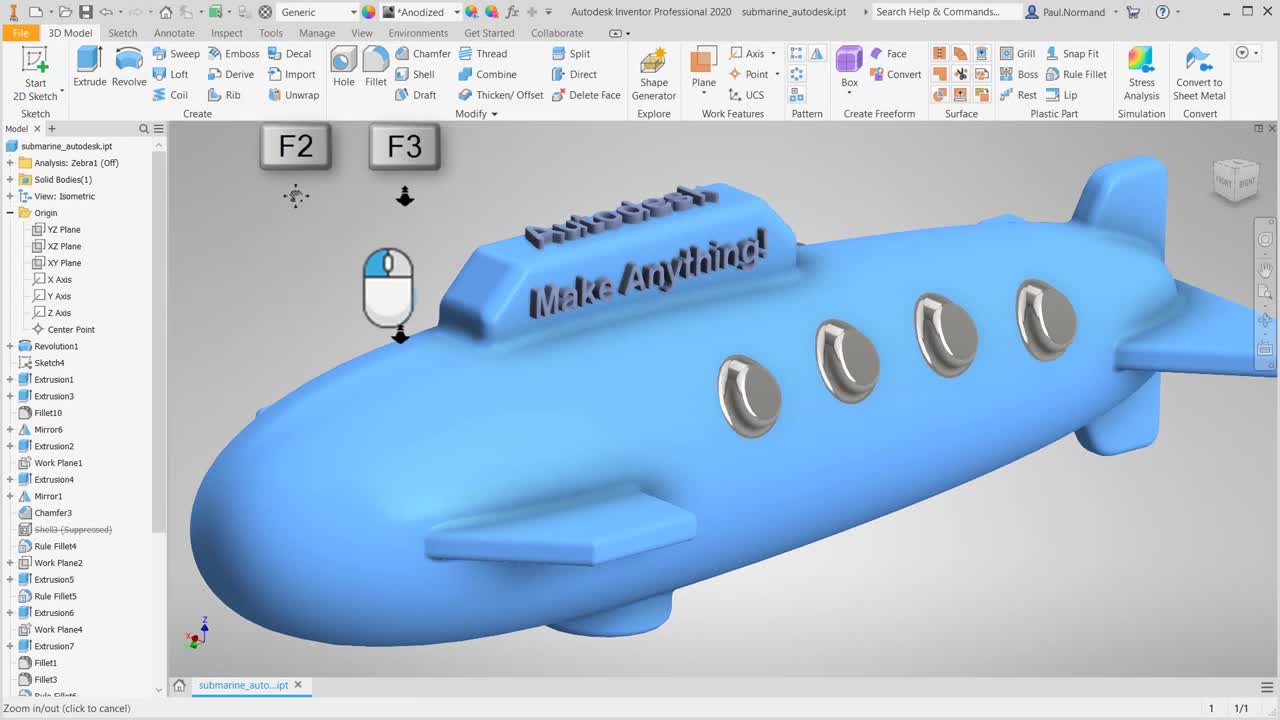Select YZ Plane in browser
This screenshot has width=1280, height=720.
tap(57, 230)
